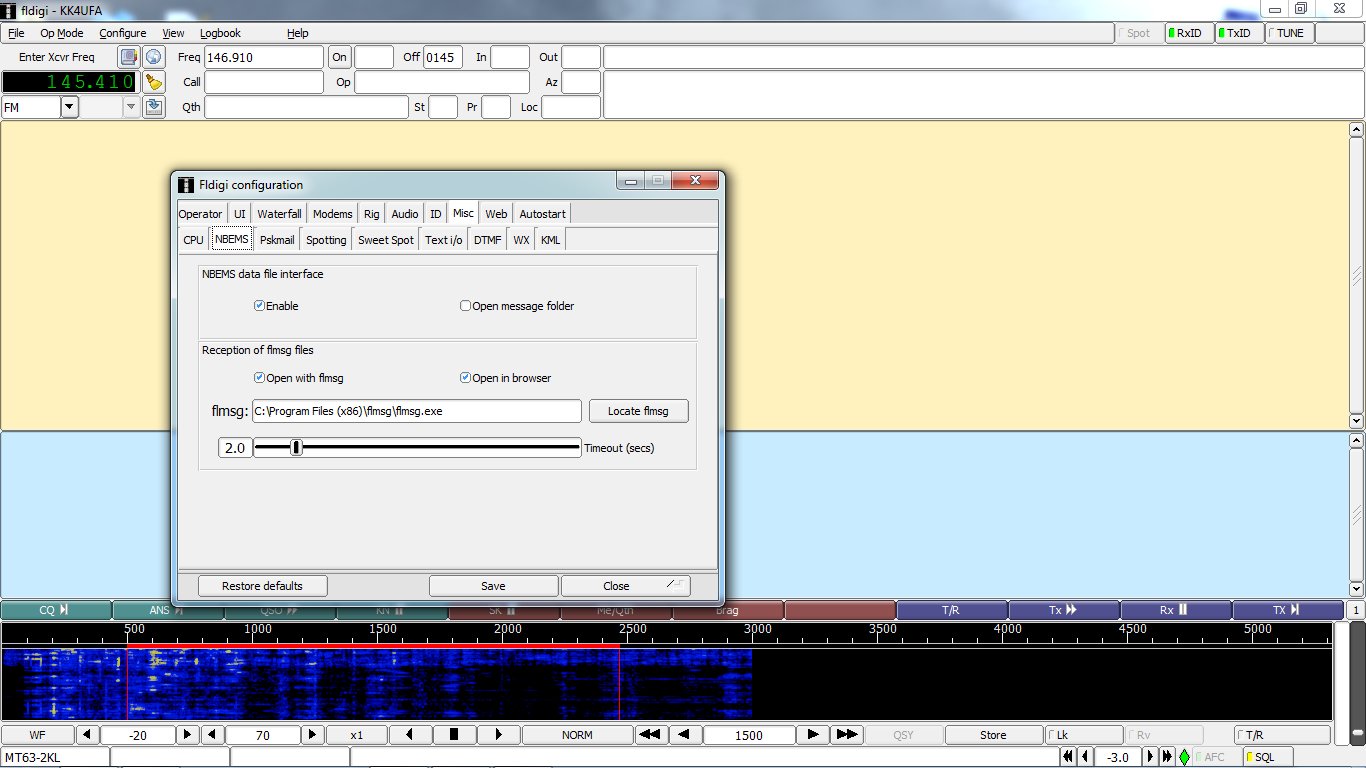Switch to the Modems config tab

332,214
